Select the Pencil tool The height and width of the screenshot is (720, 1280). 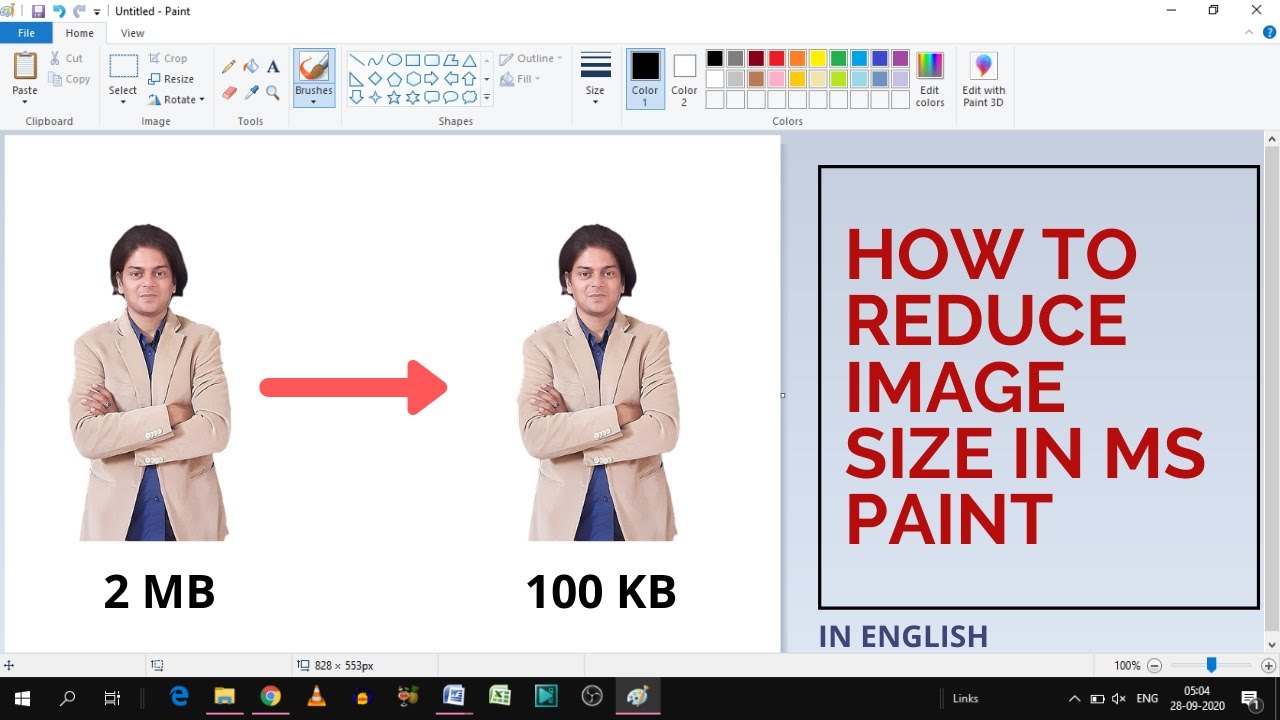pyautogui.click(x=229, y=67)
